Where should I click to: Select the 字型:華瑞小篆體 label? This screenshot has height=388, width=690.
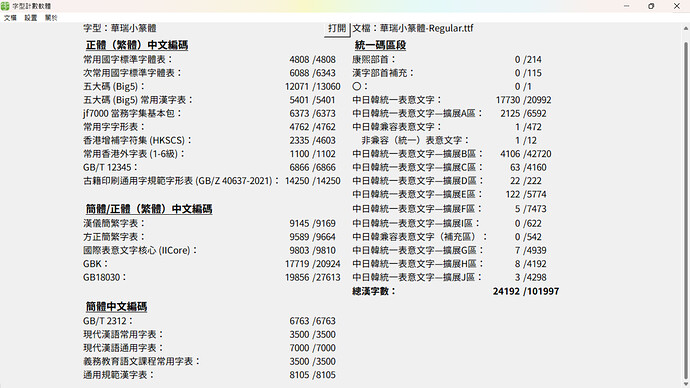120,28
